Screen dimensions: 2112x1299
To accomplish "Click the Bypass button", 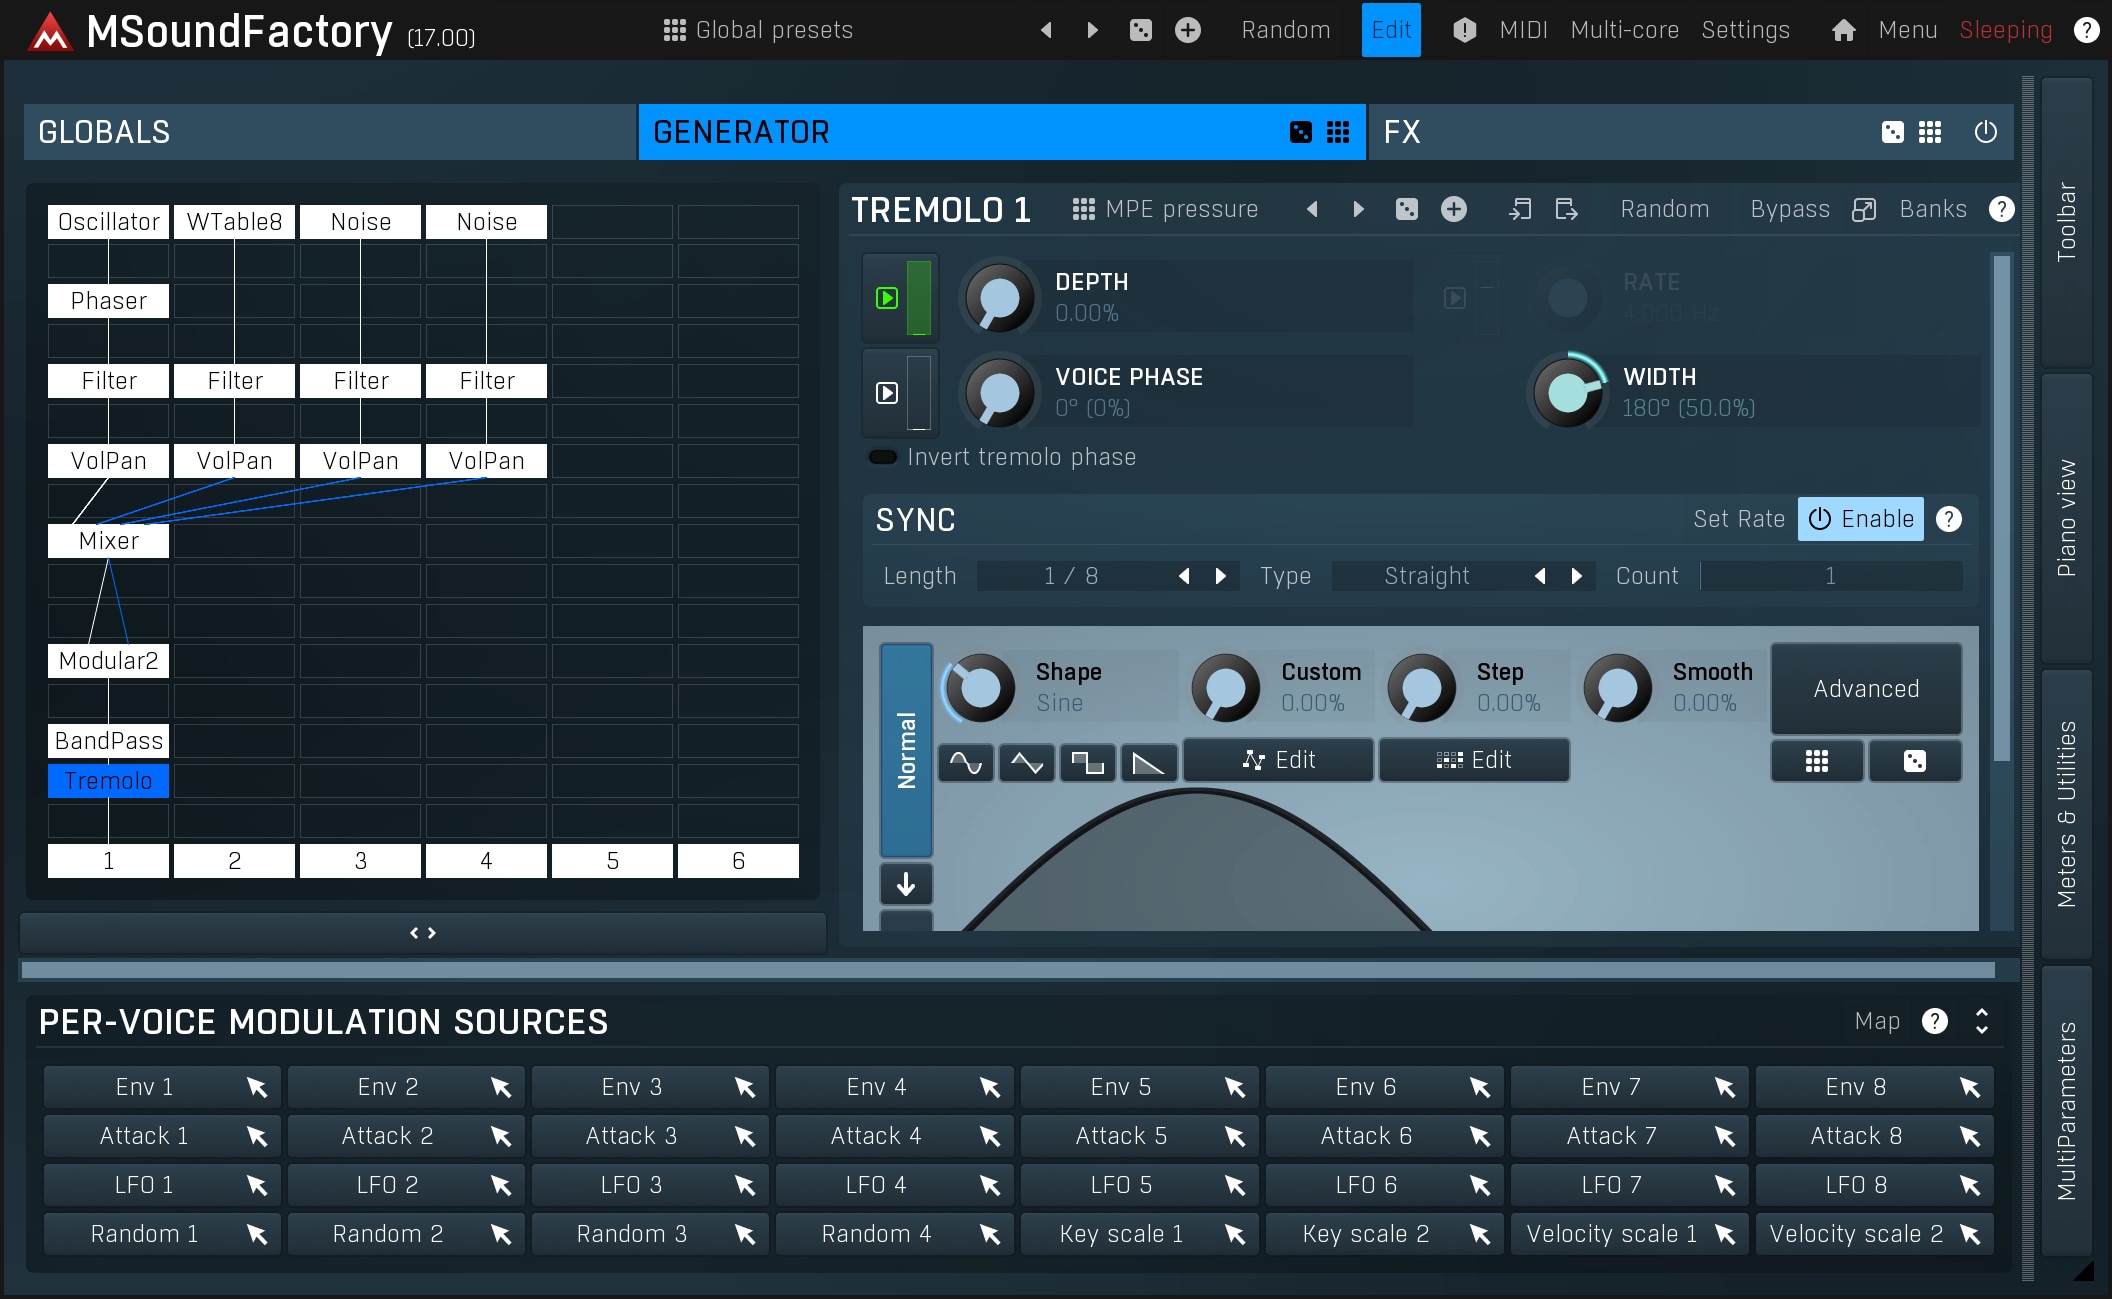I will point(1789,209).
